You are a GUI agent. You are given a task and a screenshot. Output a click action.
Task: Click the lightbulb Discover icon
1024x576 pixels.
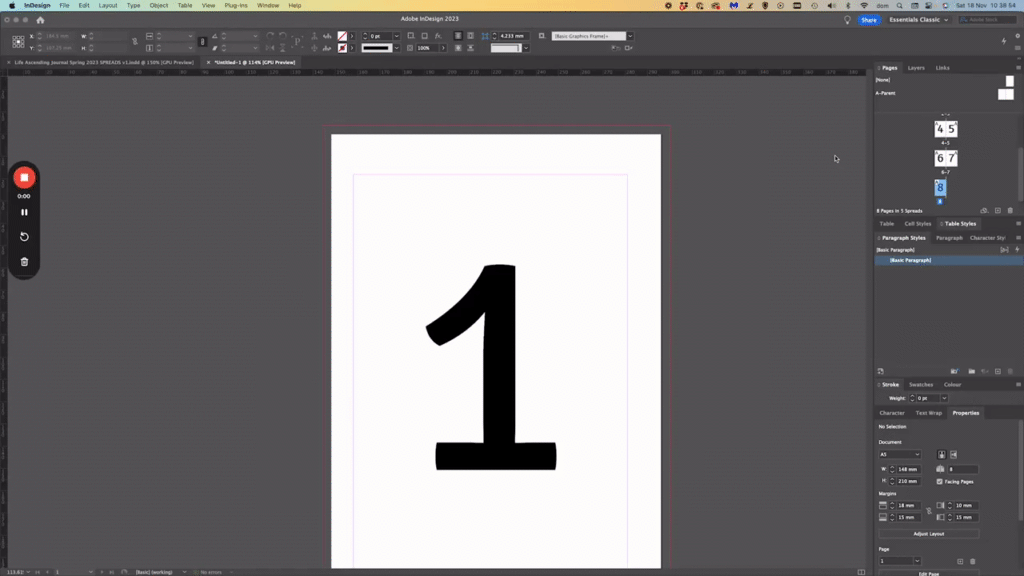(848, 20)
